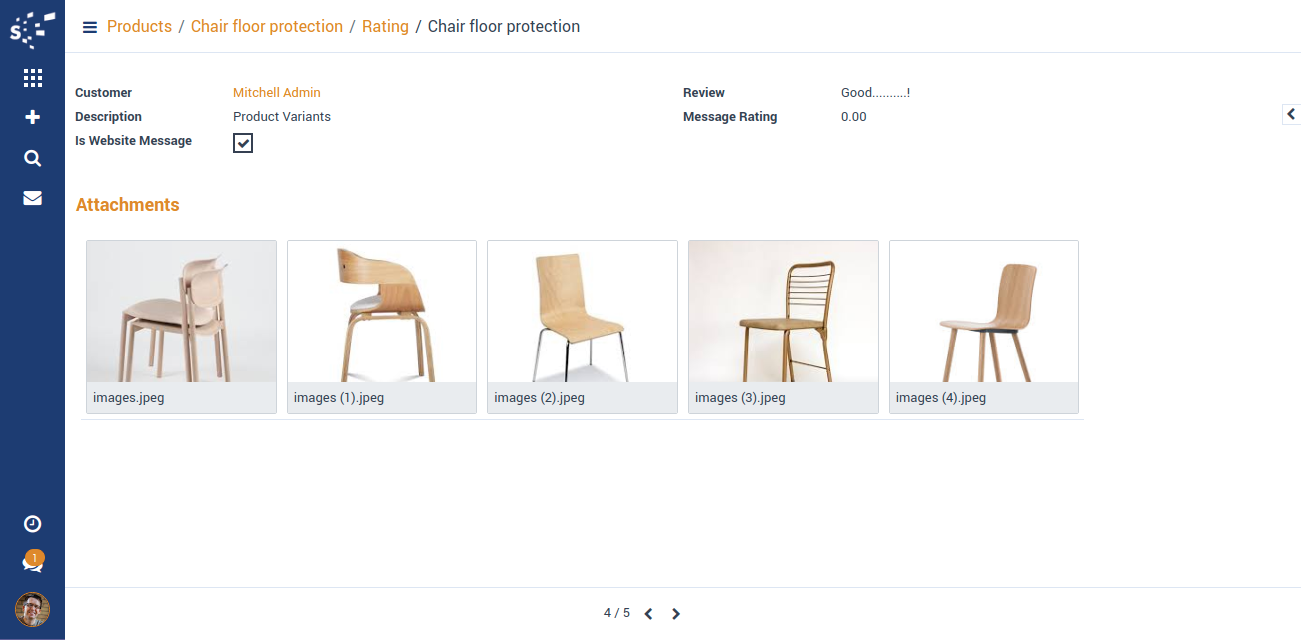Click the Mitchell Admin user avatar
The height and width of the screenshot is (640, 1301).
32,609
